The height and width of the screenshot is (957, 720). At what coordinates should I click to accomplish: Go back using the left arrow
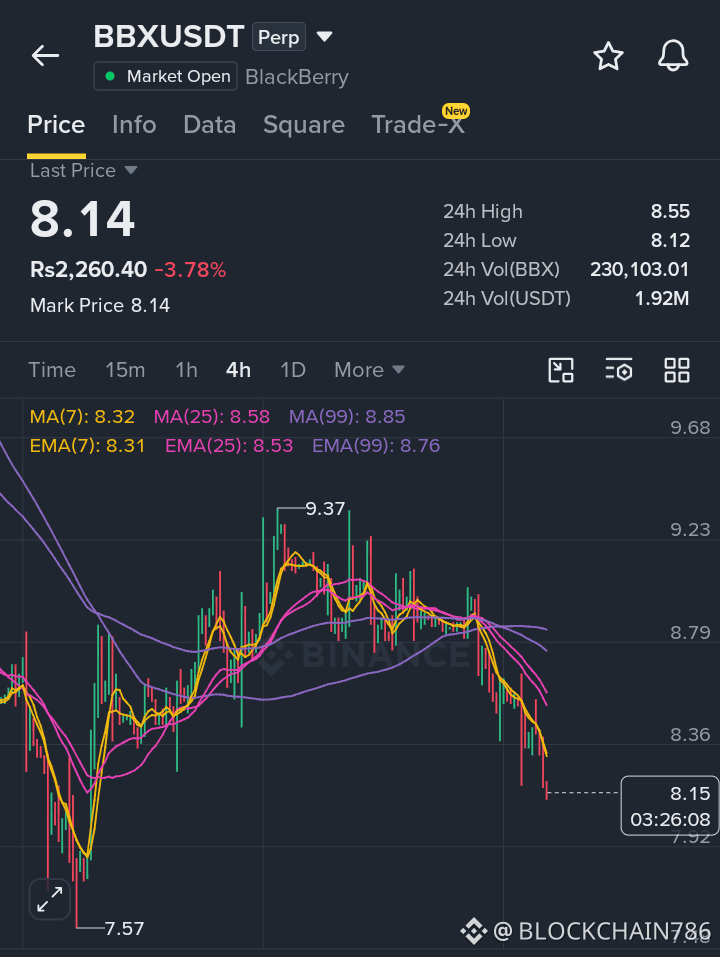pyautogui.click(x=45, y=56)
